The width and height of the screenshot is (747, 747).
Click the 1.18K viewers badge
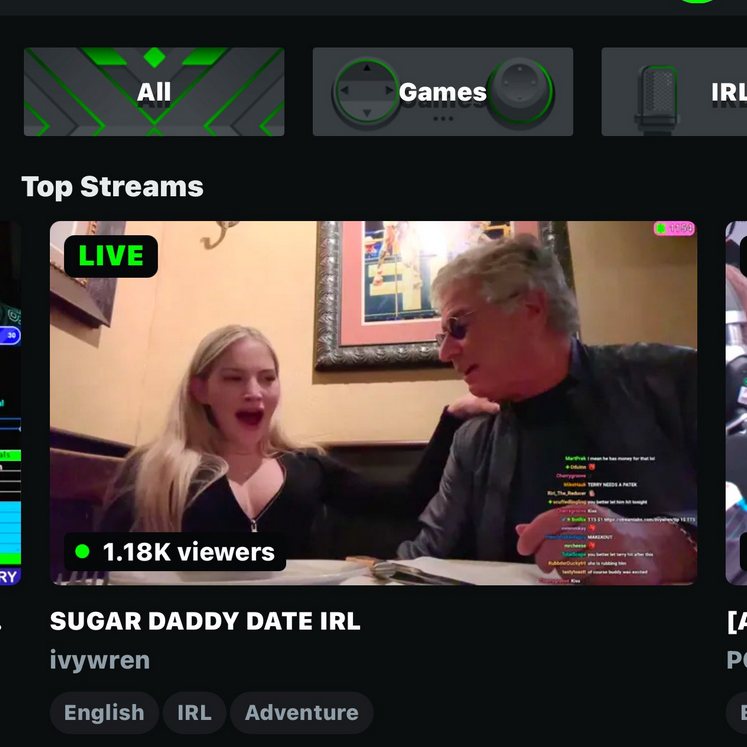(x=175, y=552)
